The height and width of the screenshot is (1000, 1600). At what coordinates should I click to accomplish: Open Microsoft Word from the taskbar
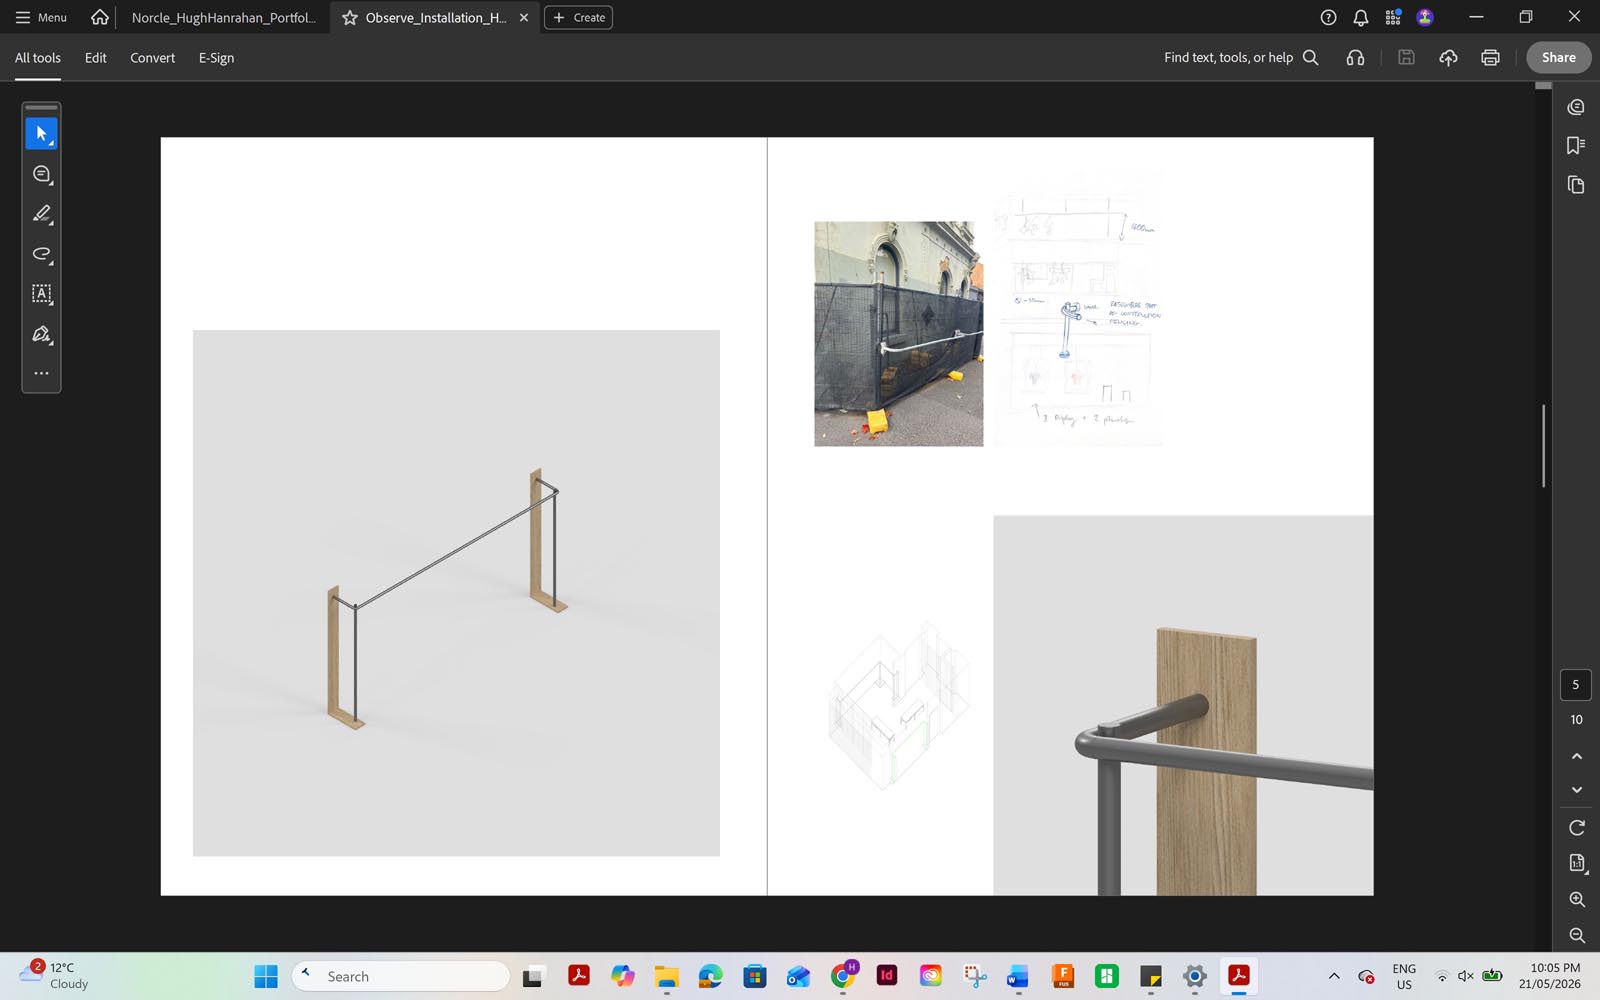[1018, 976]
